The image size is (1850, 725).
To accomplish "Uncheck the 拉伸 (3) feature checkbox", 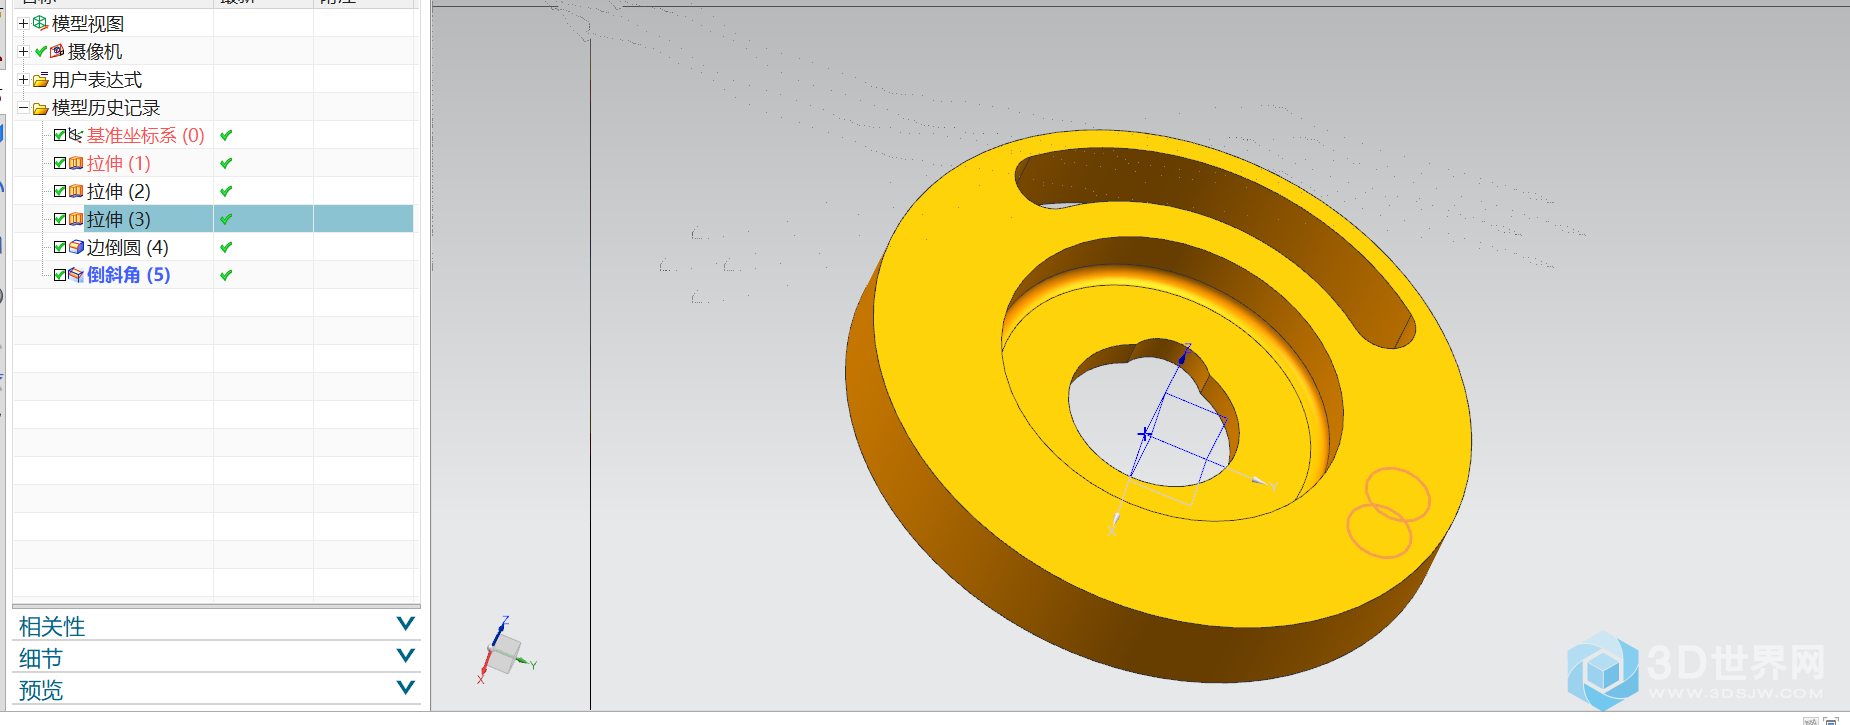I will click(x=60, y=219).
